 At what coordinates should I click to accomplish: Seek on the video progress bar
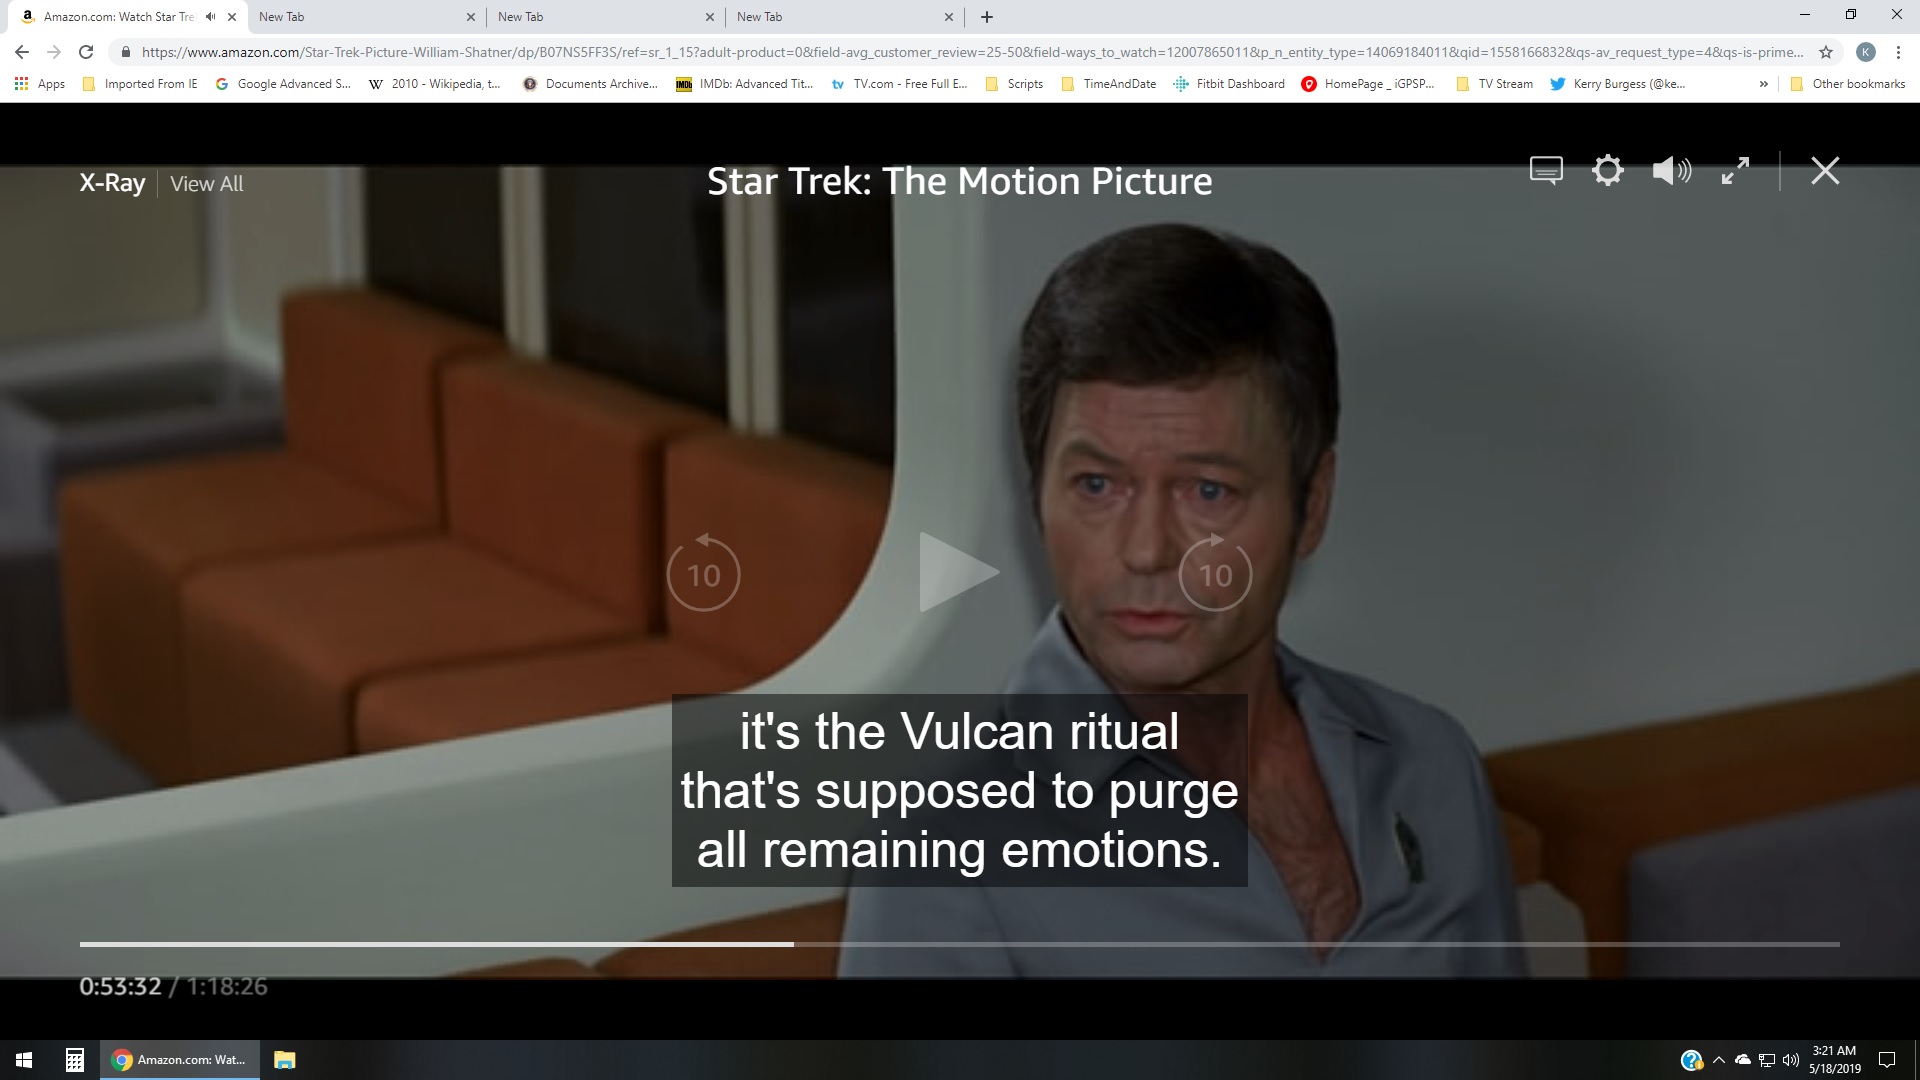(x=960, y=944)
